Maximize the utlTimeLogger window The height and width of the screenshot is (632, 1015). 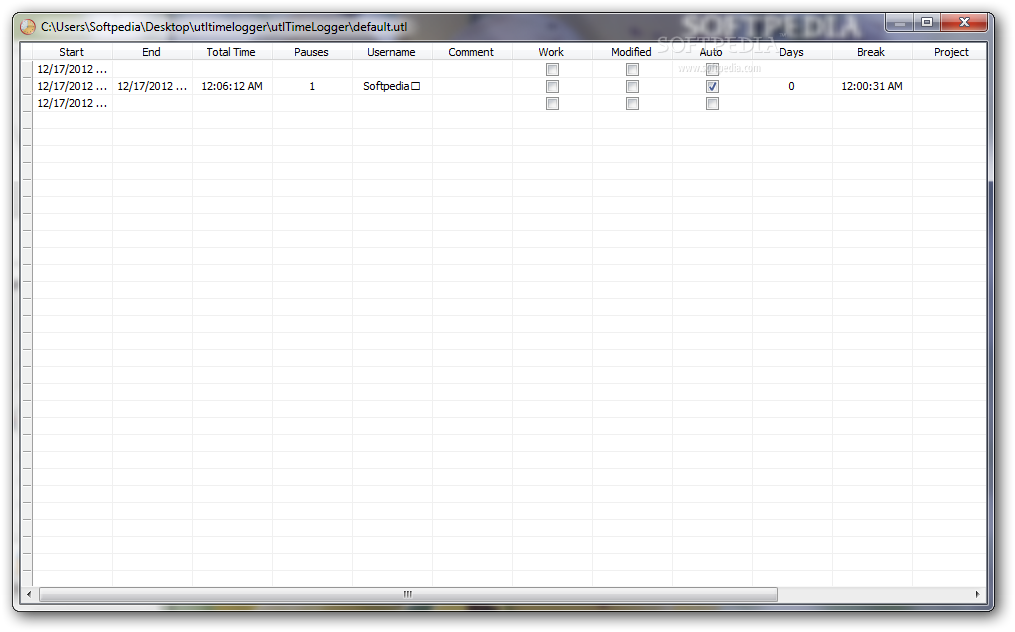point(927,23)
